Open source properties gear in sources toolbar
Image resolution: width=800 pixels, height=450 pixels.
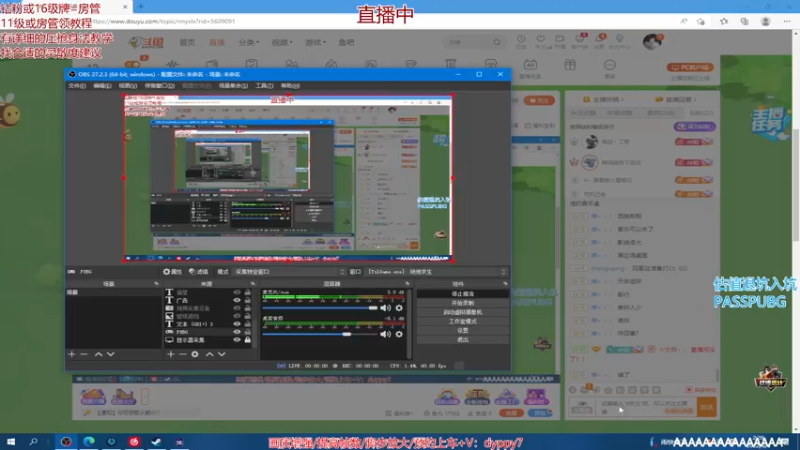click(195, 354)
